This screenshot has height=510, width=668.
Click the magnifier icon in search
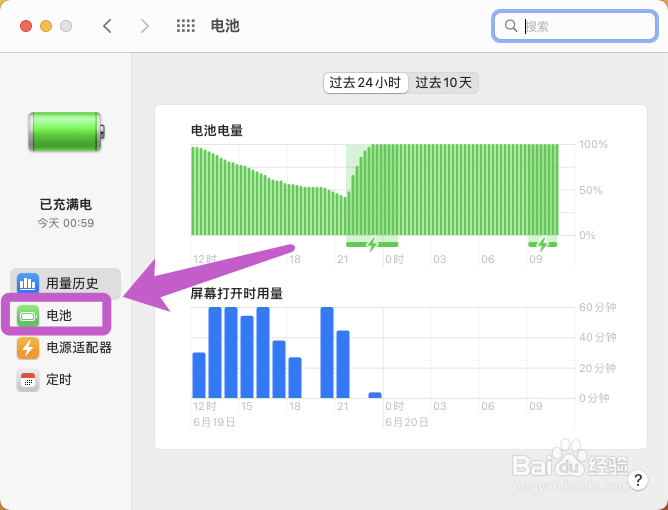click(510, 26)
